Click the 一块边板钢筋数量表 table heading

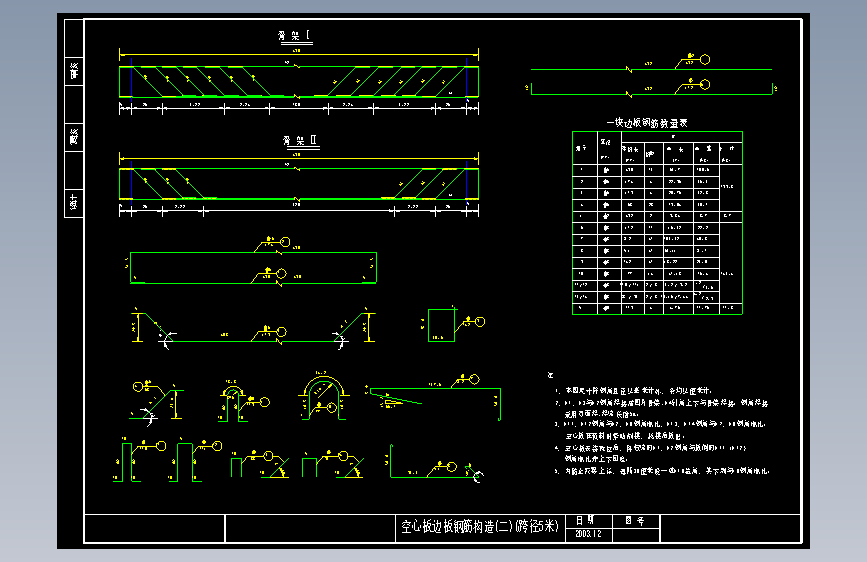[647, 123]
